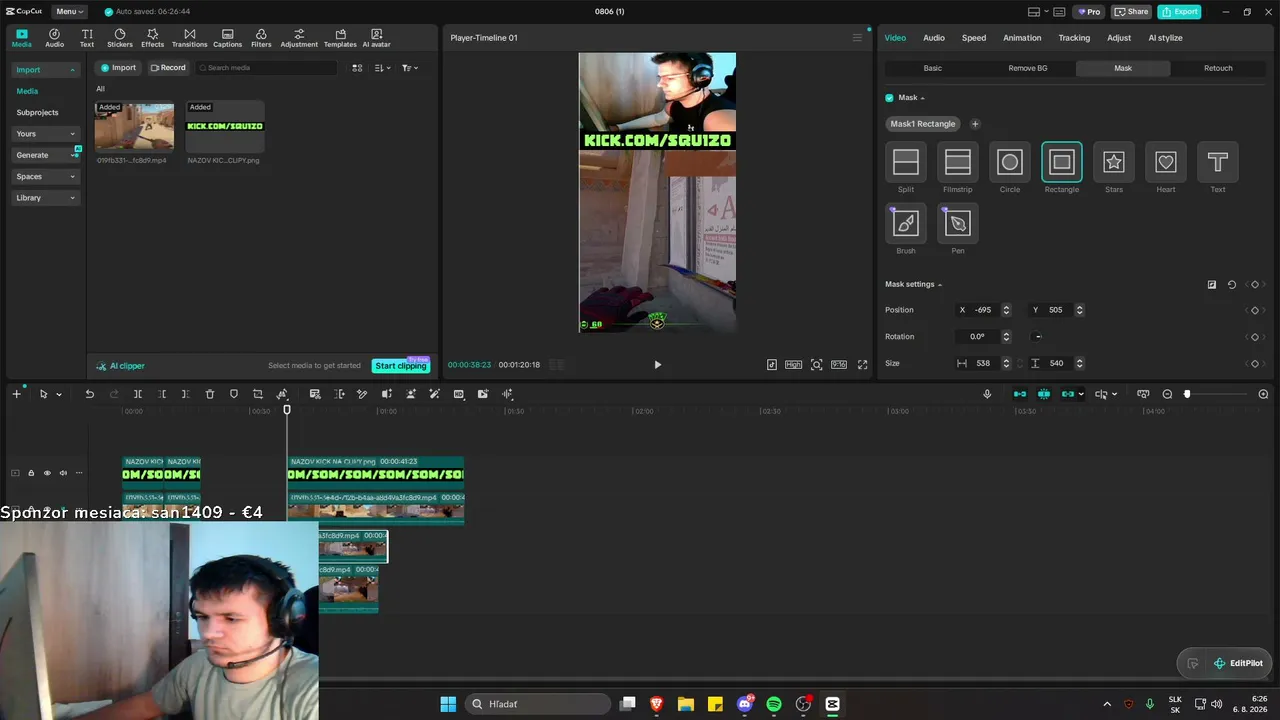Lock the main timeline track
Image resolution: width=1280 pixels, height=720 pixels.
31,473
